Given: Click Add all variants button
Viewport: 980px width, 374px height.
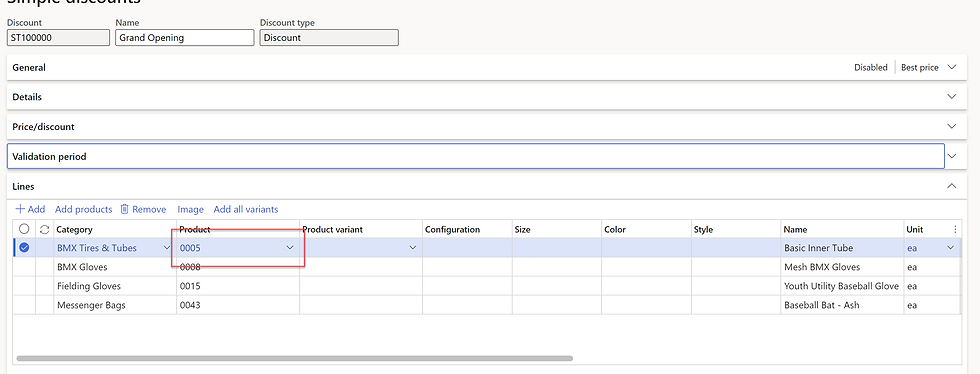Looking at the screenshot, I should (246, 210).
